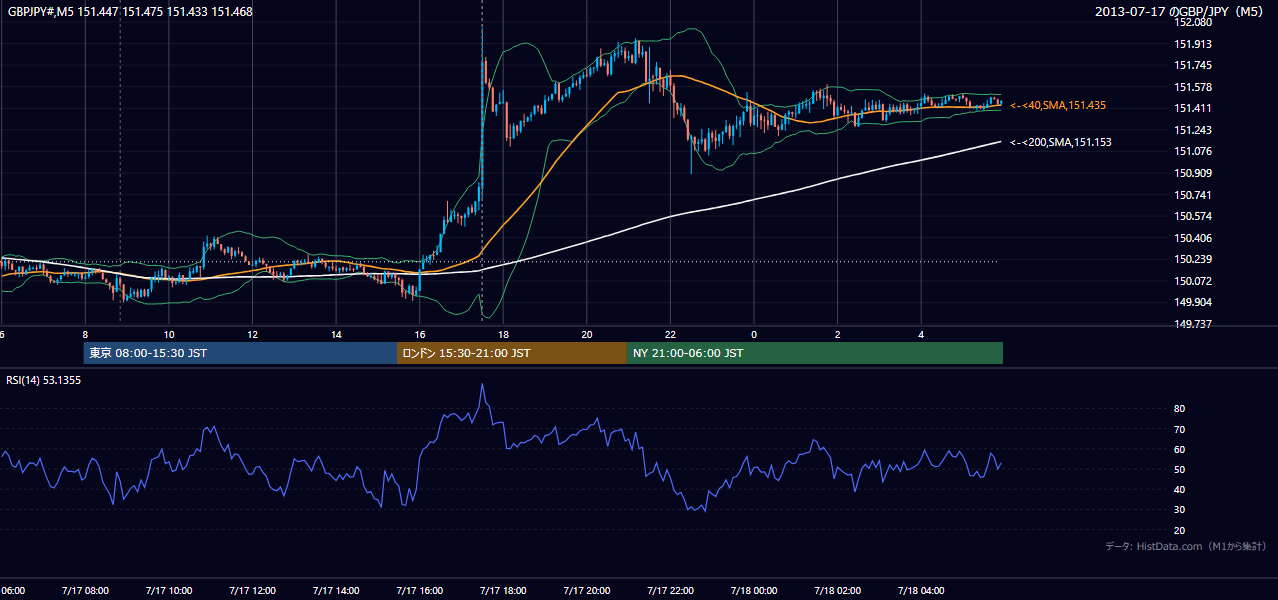This screenshot has height=600, width=1278.
Task: Click hour 18 tick under price chart
Action: 503,334
